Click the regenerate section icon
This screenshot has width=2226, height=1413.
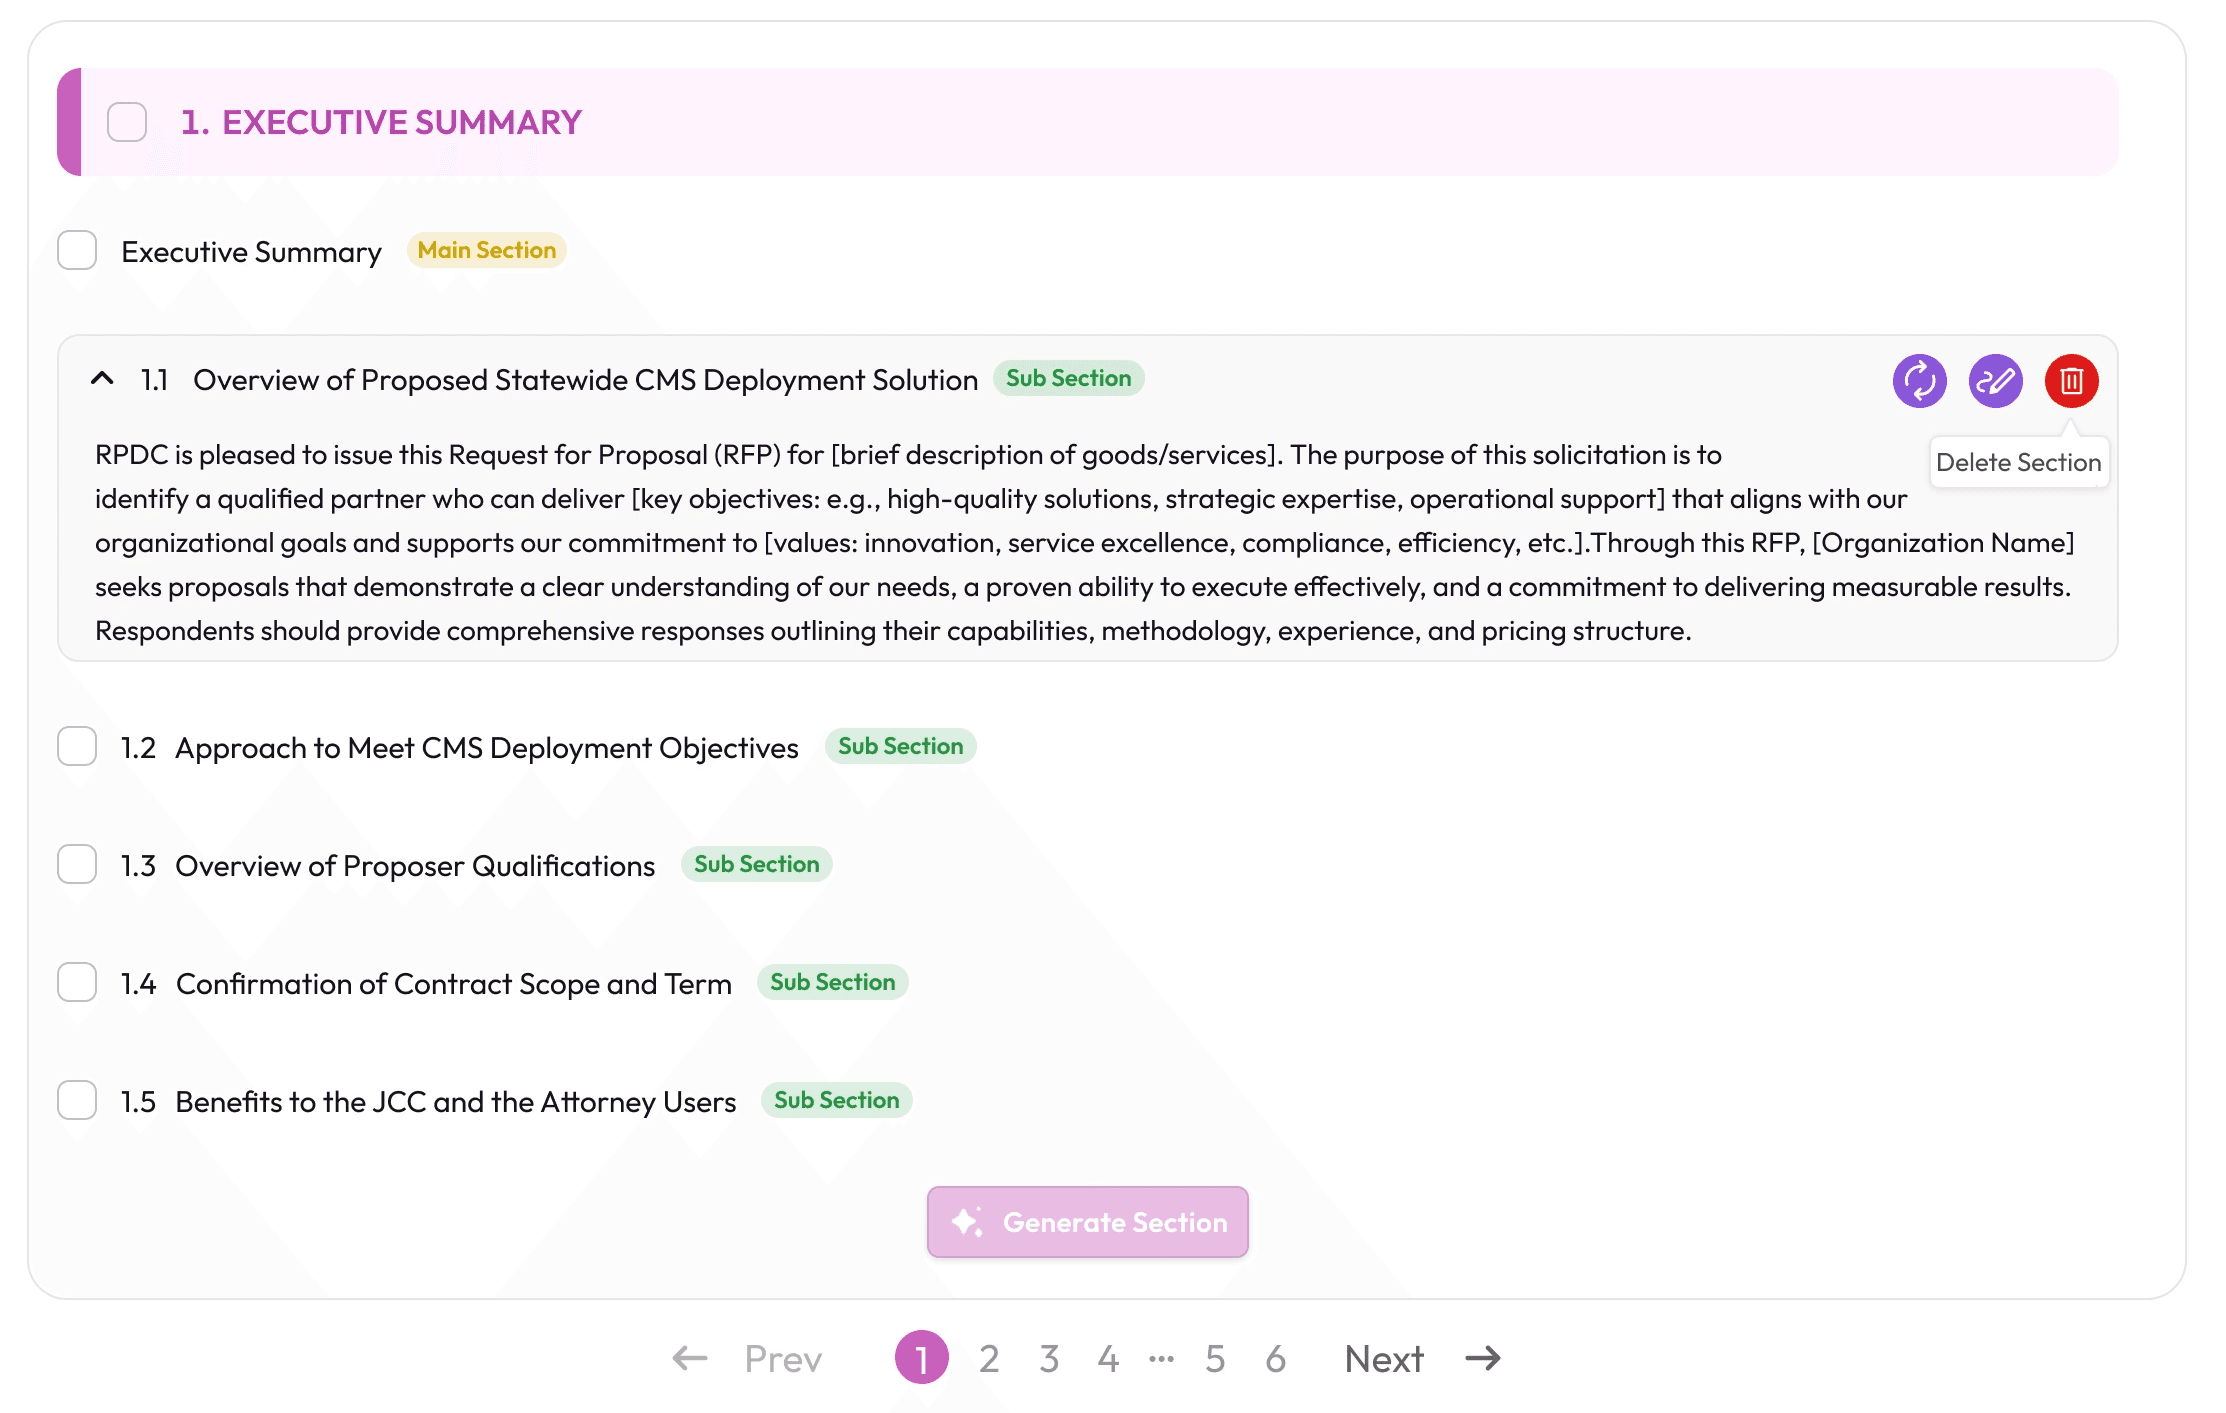pos(1919,381)
